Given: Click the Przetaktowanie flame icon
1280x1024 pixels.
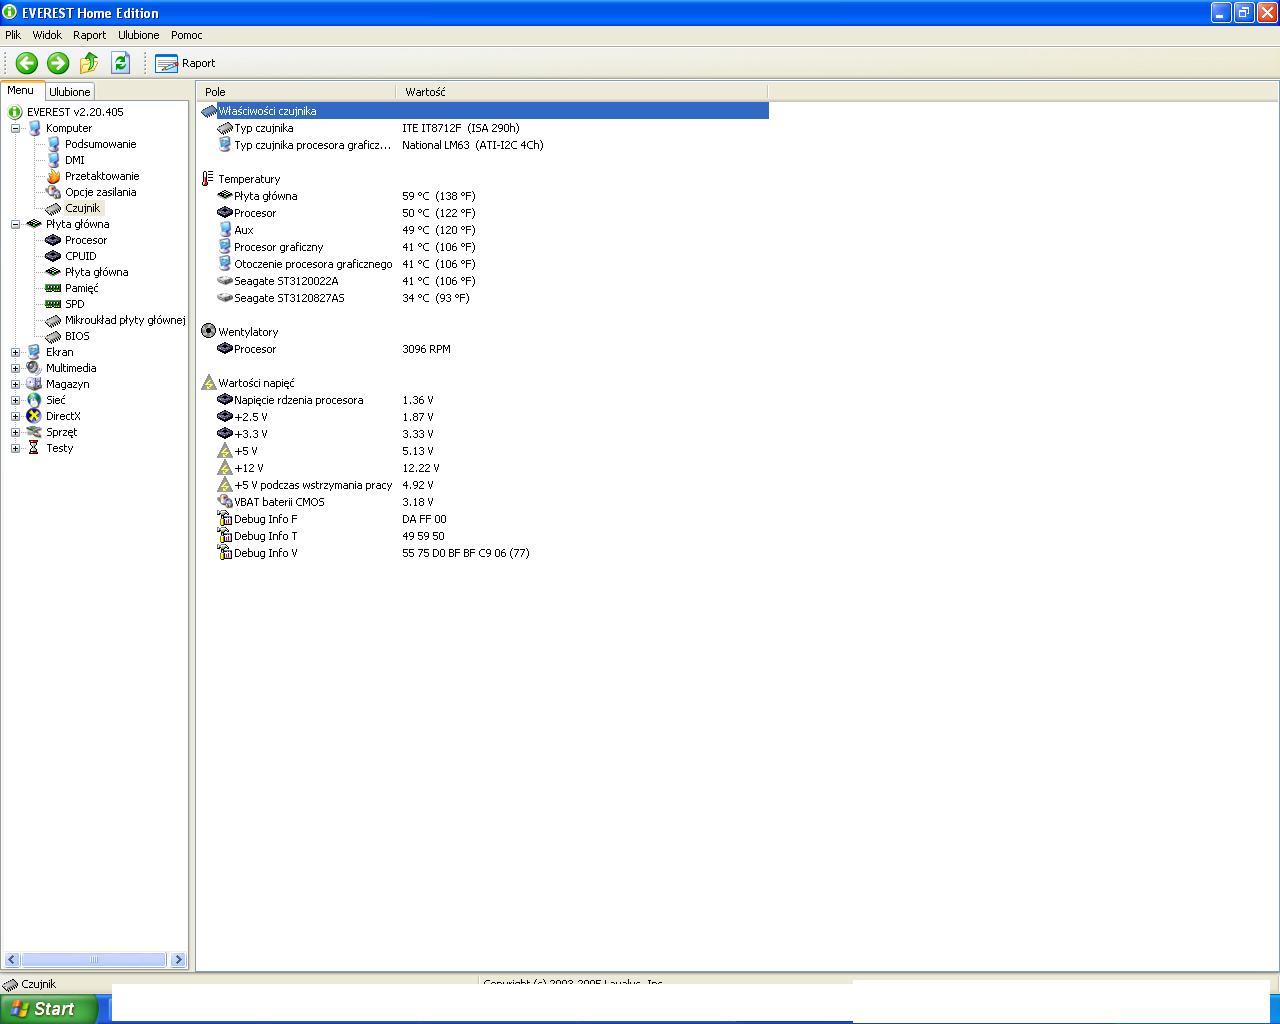Looking at the screenshot, I should [x=54, y=176].
